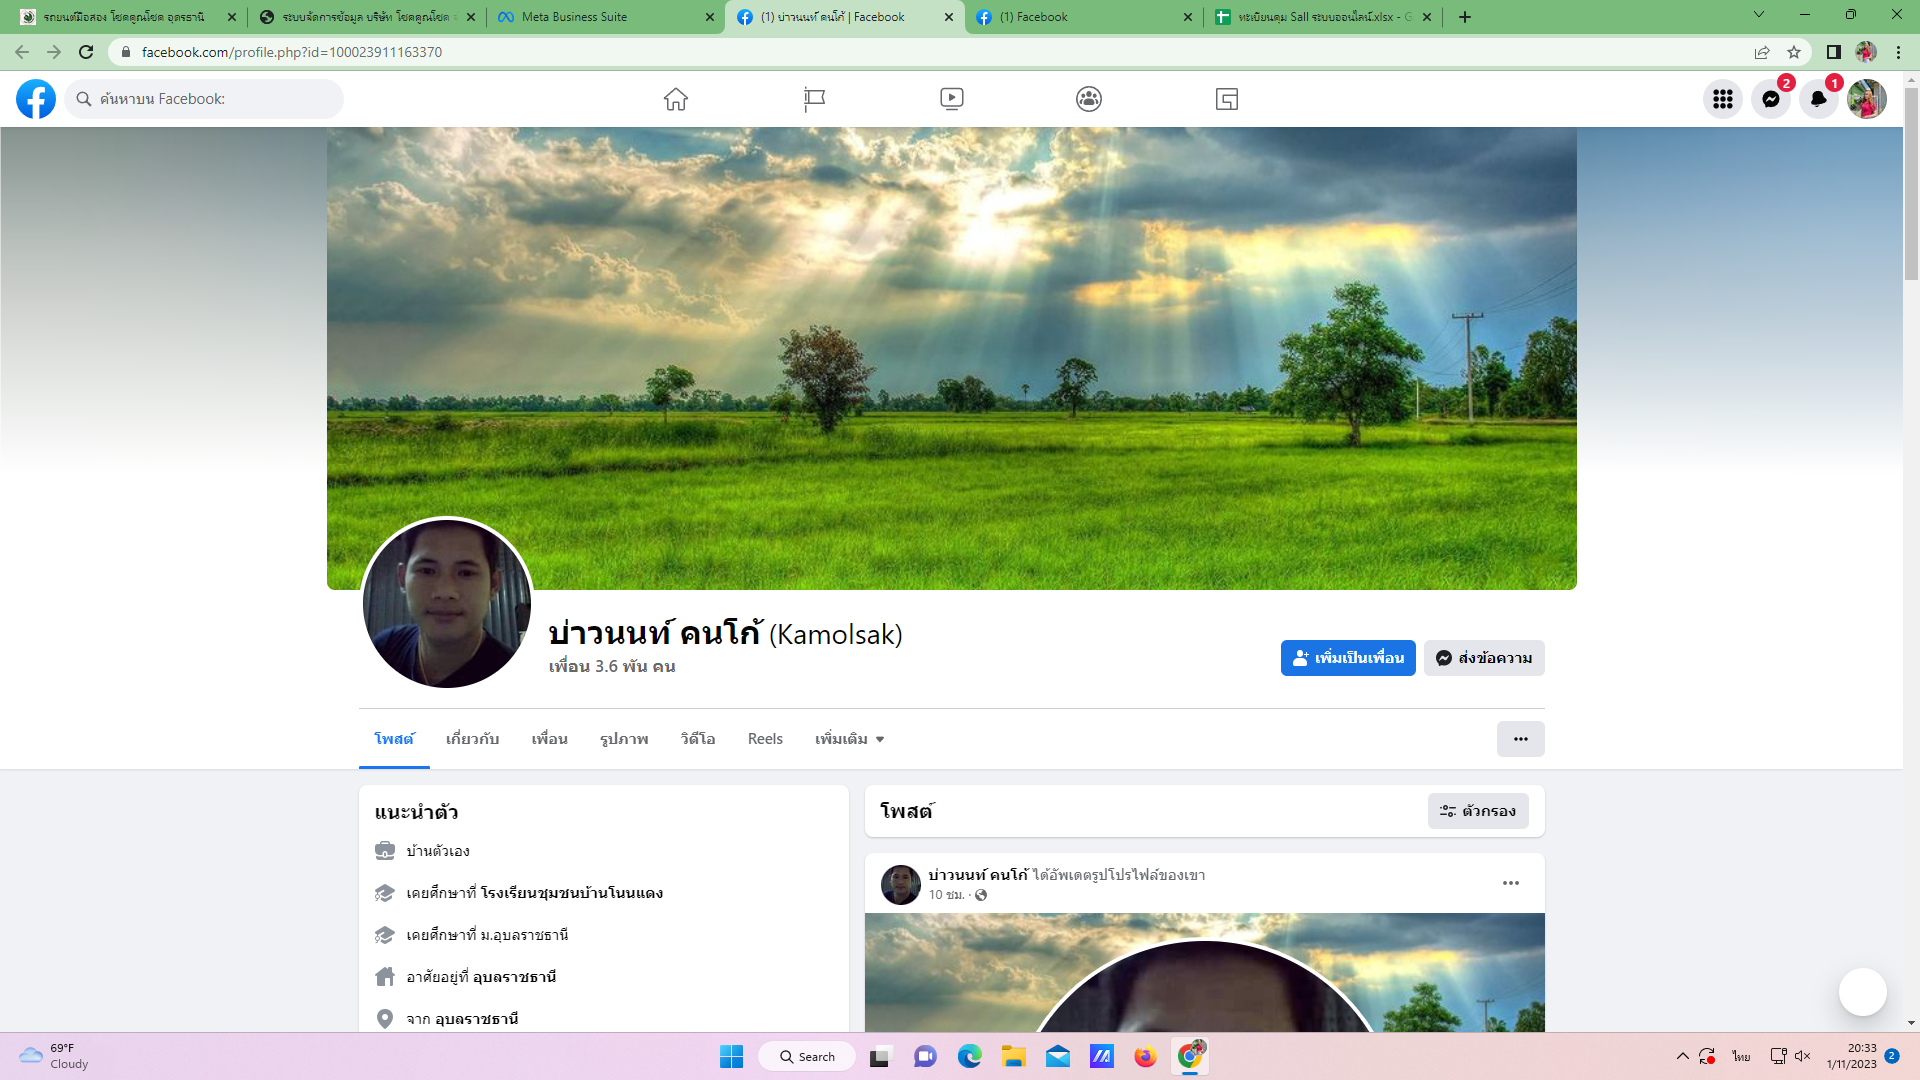Click the Facebook search field
1920x1080 pixels.
pyautogui.click(x=205, y=99)
